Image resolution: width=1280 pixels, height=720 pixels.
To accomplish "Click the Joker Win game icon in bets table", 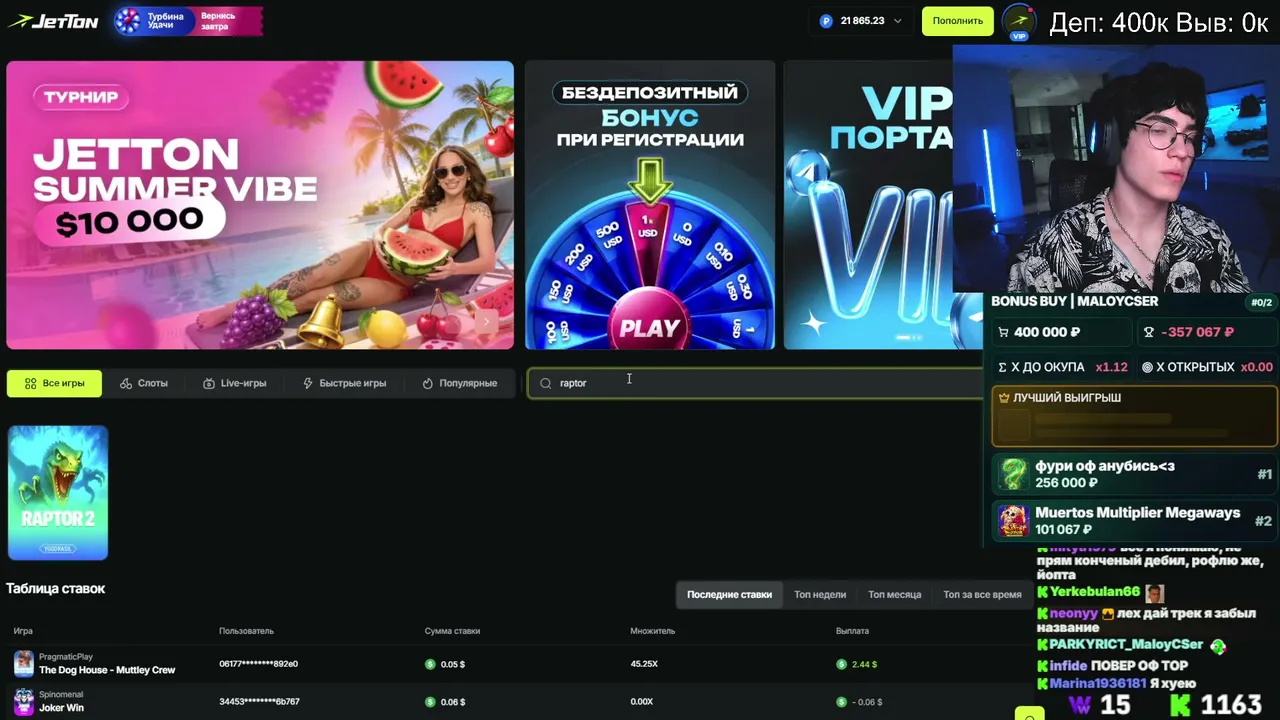I will tap(23, 701).
